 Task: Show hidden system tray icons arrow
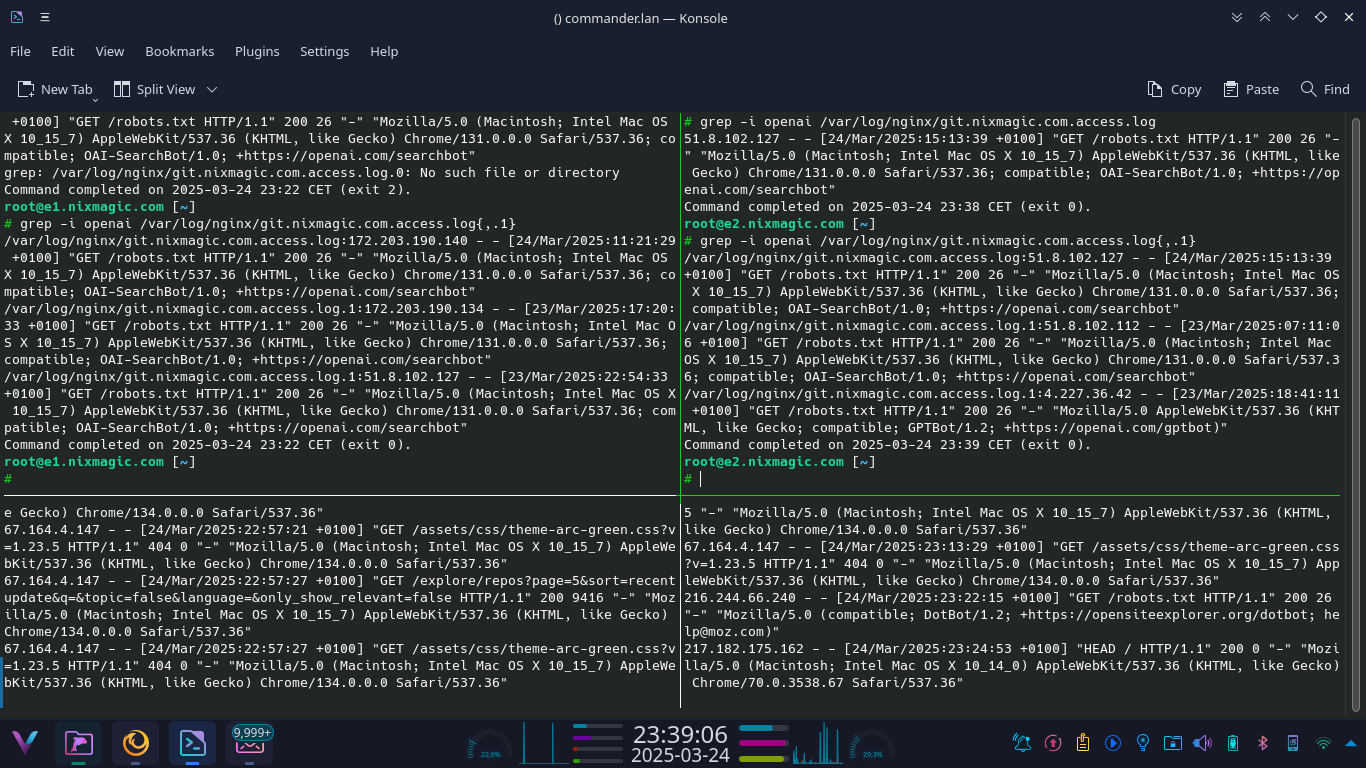point(1349,743)
